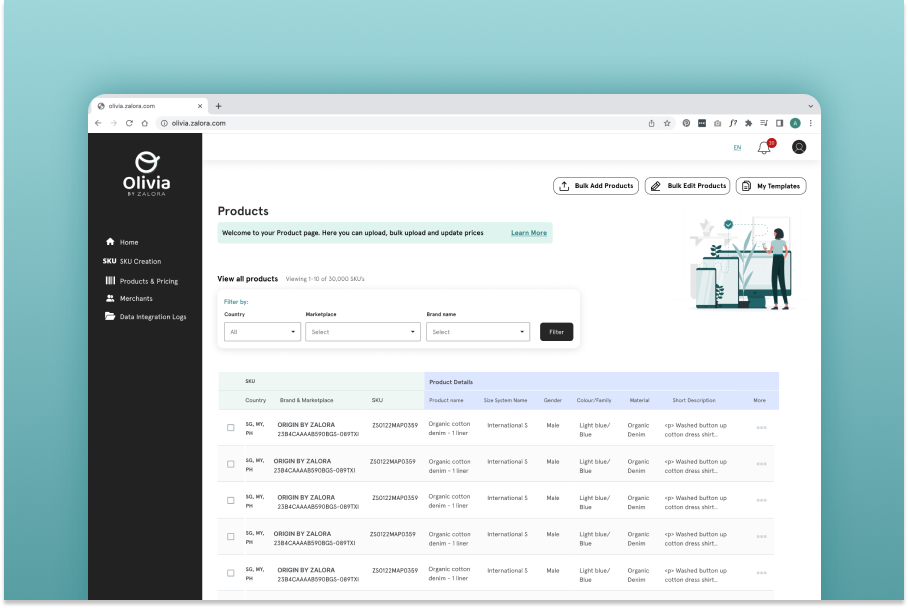908x608 pixels.
Task: Tick the third product row checkbox
Action: point(230,500)
